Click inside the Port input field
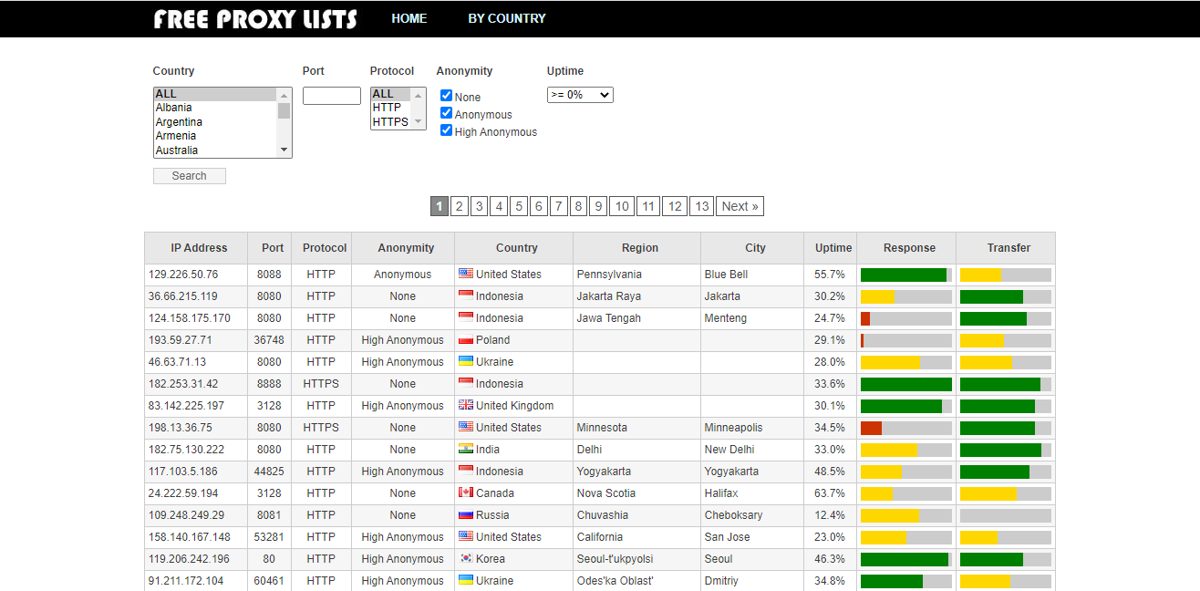Screen dimensions: 1200x591 [x=331, y=95]
